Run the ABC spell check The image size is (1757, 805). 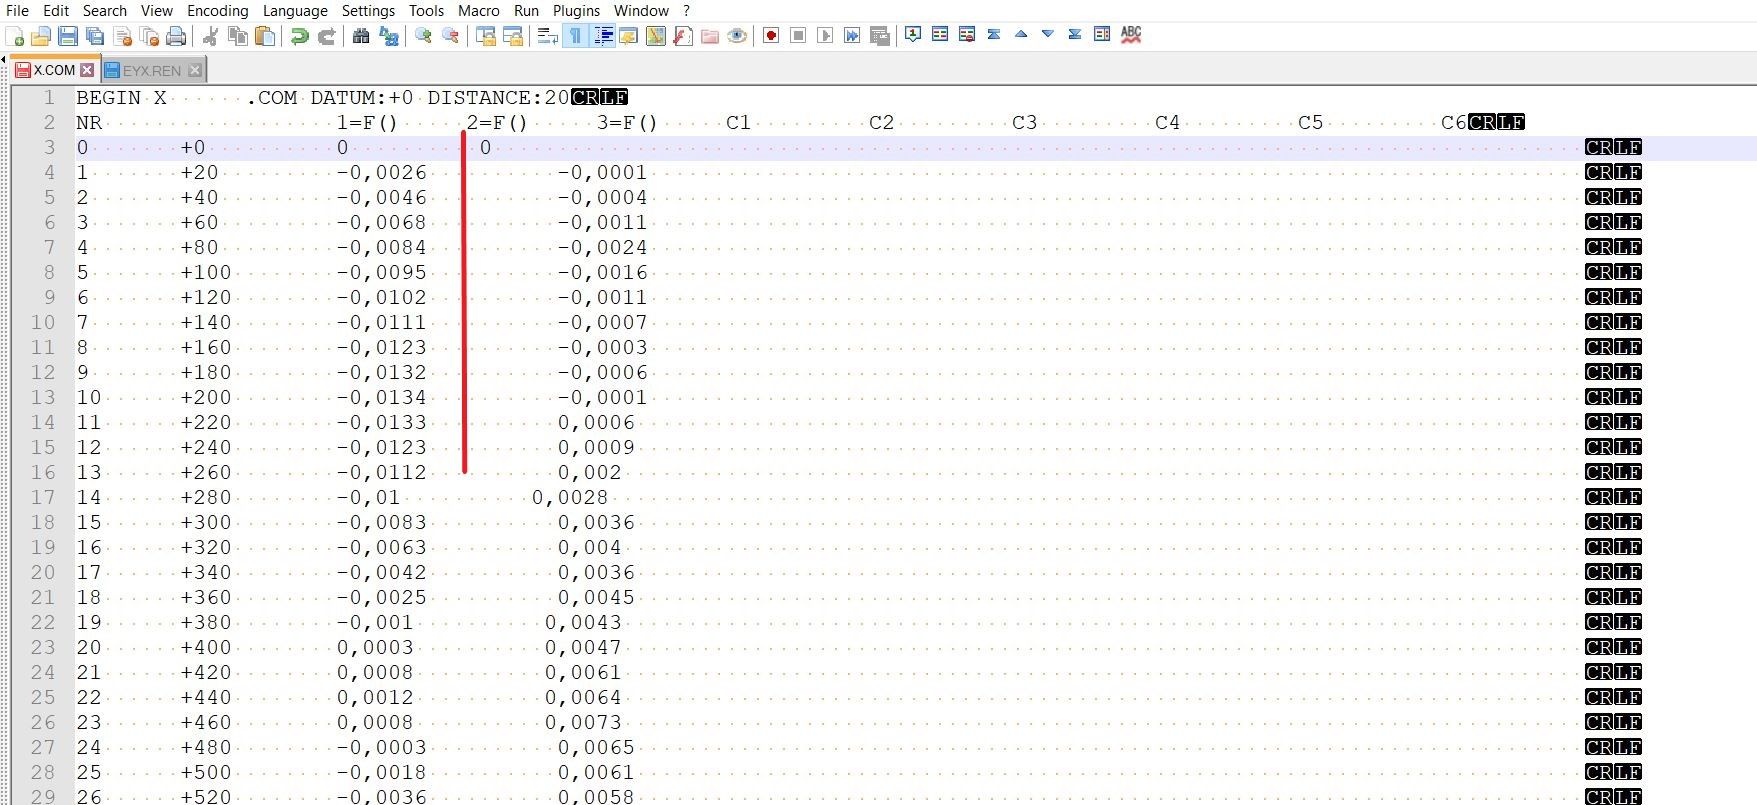[x=1131, y=34]
